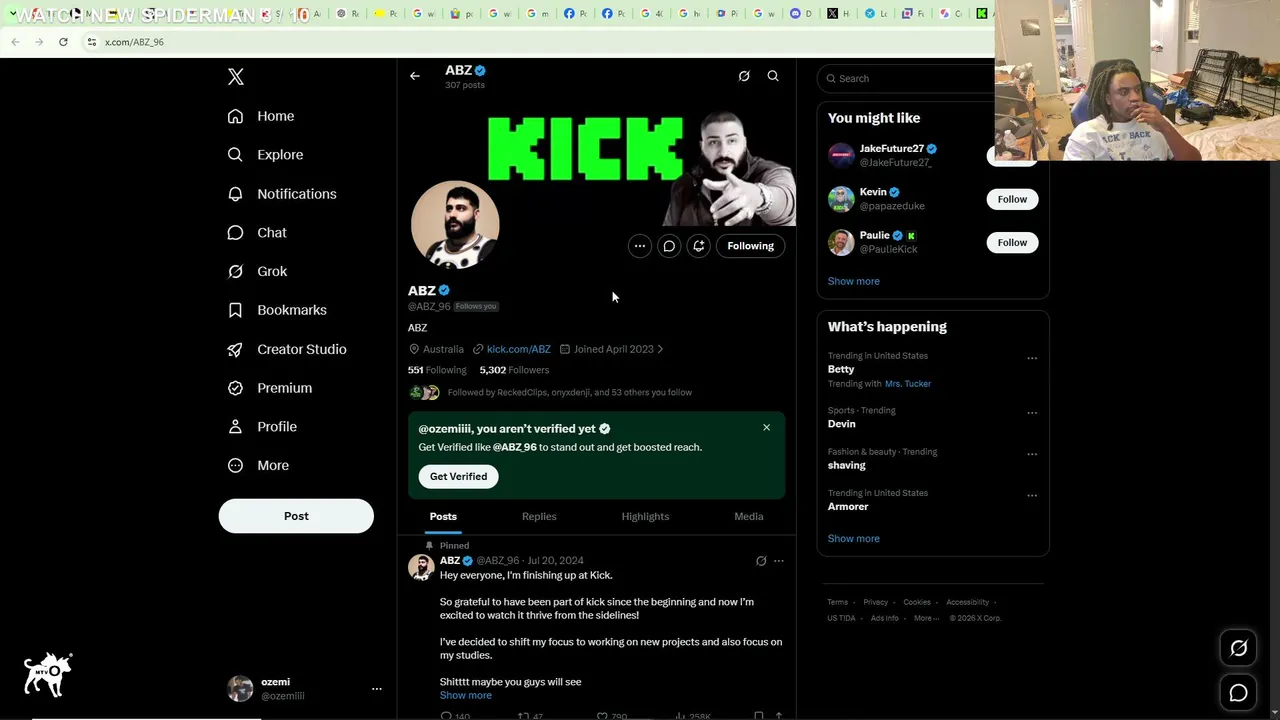Expand the Joined April 2023 details
This screenshot has height=720, width=1280.
pos(611,349)
